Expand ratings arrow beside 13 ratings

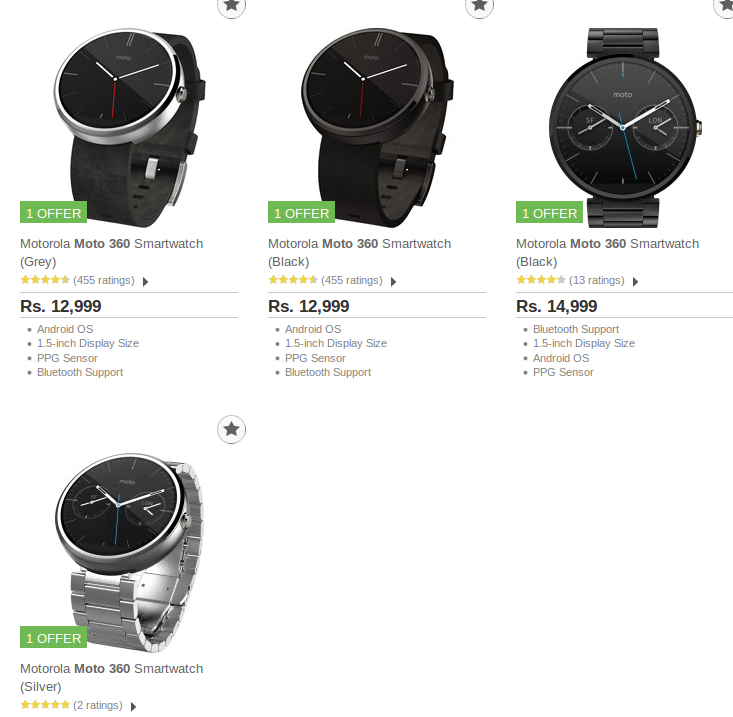coord(635,281)
